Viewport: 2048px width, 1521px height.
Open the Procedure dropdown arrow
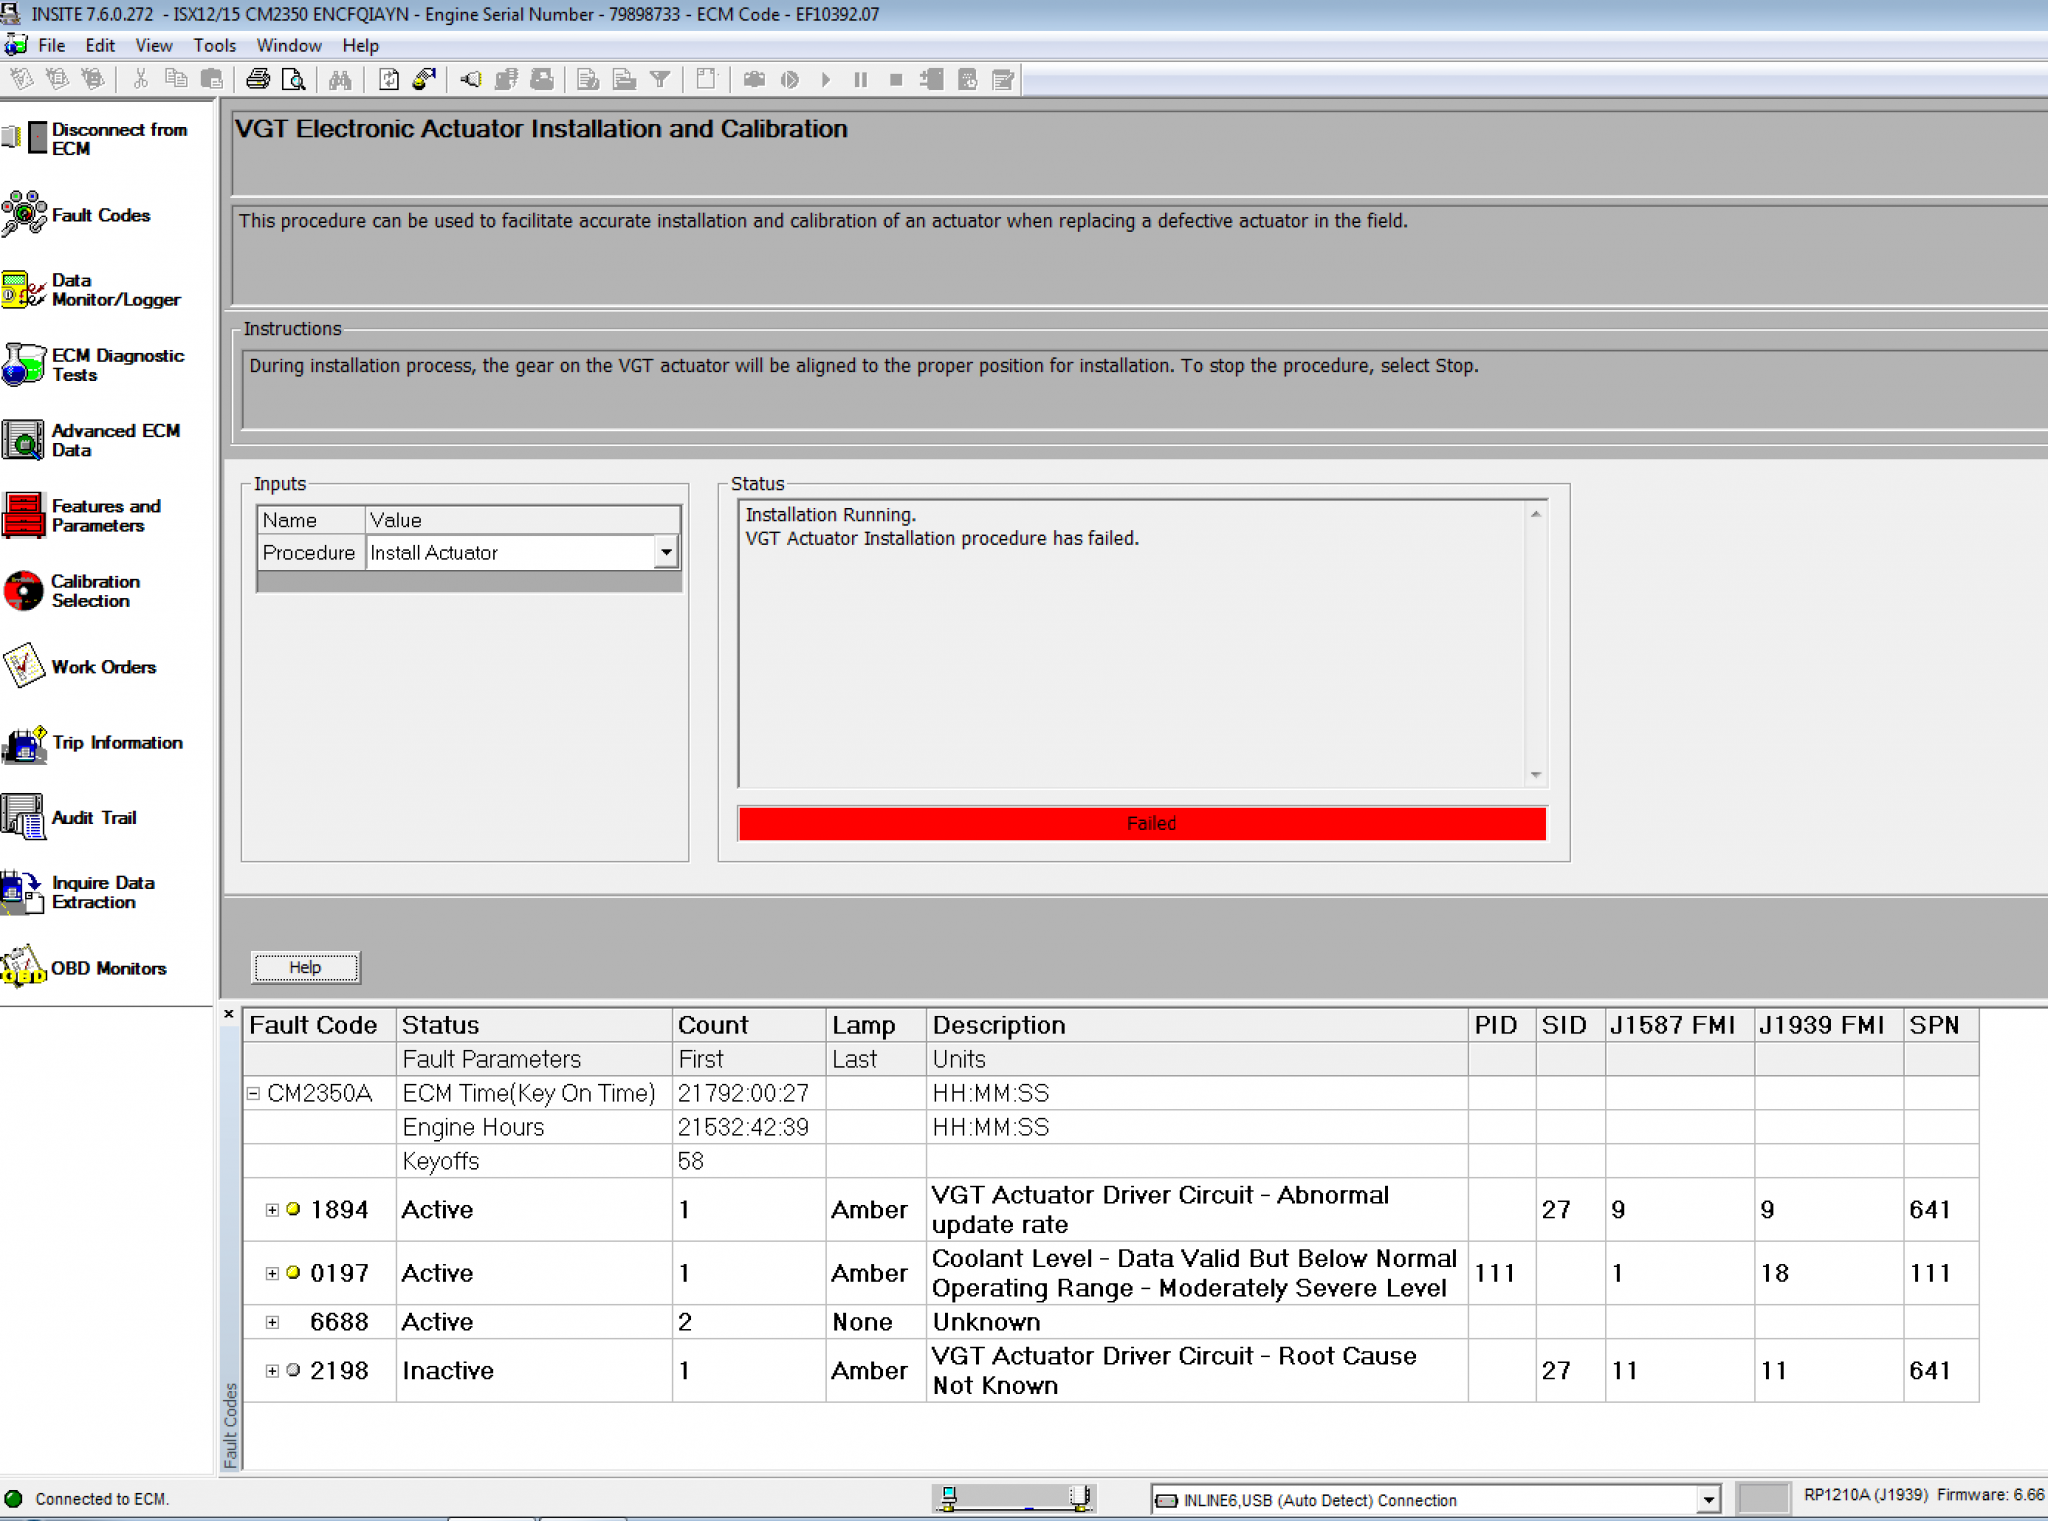(666, 552)
